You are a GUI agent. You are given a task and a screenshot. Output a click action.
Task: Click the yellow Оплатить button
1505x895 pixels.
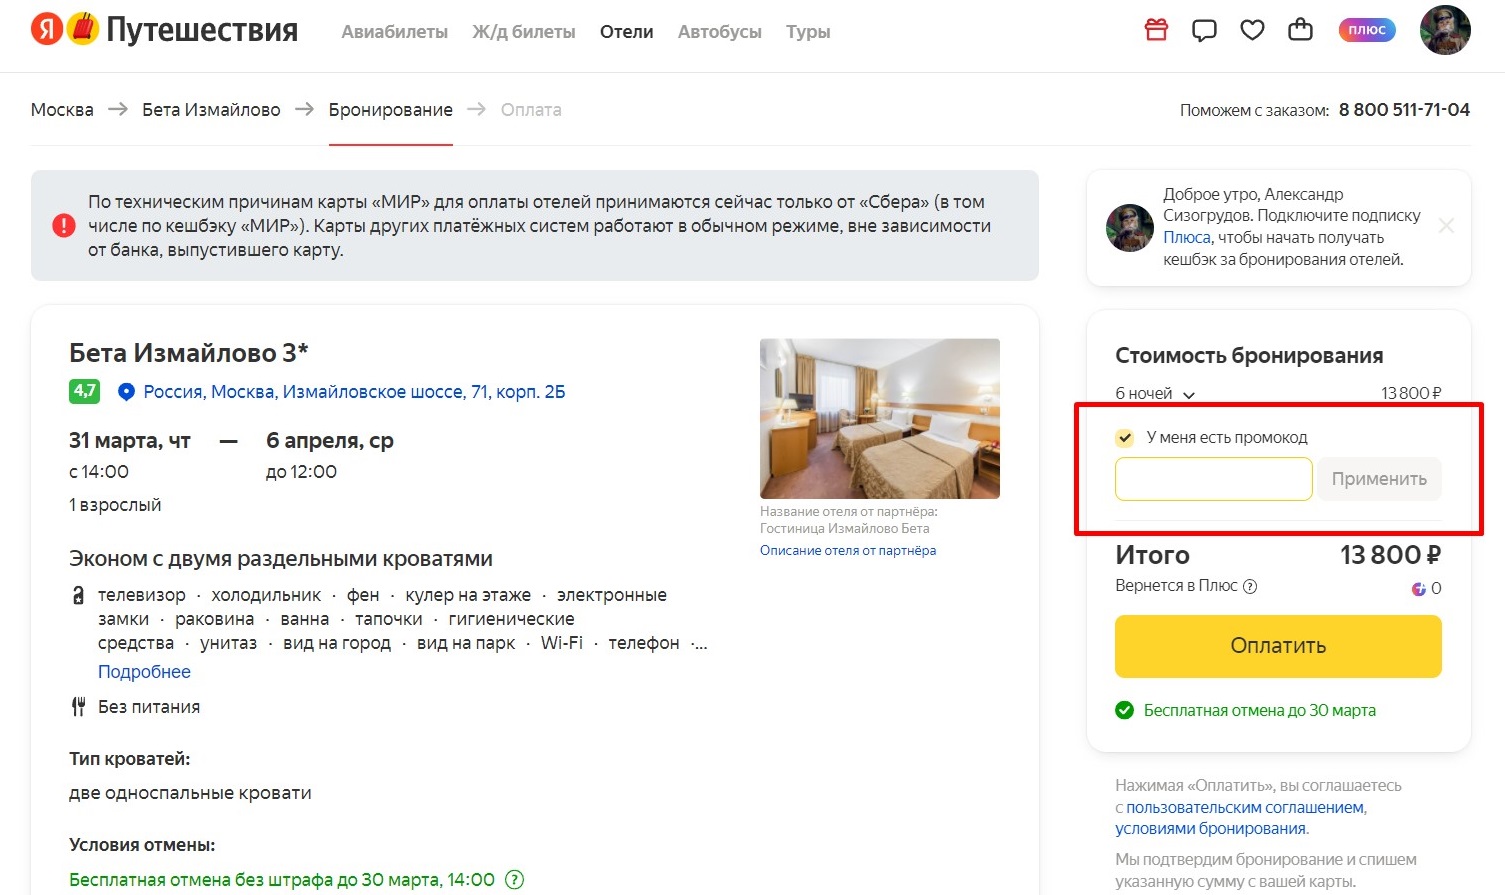1278,646
